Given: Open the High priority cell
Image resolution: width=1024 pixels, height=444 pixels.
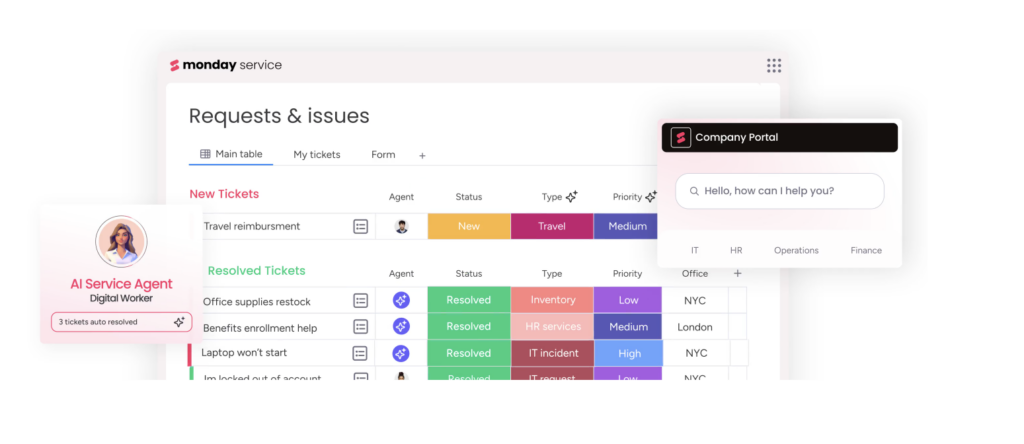Looking at the screenshot, I should (628, 353).
